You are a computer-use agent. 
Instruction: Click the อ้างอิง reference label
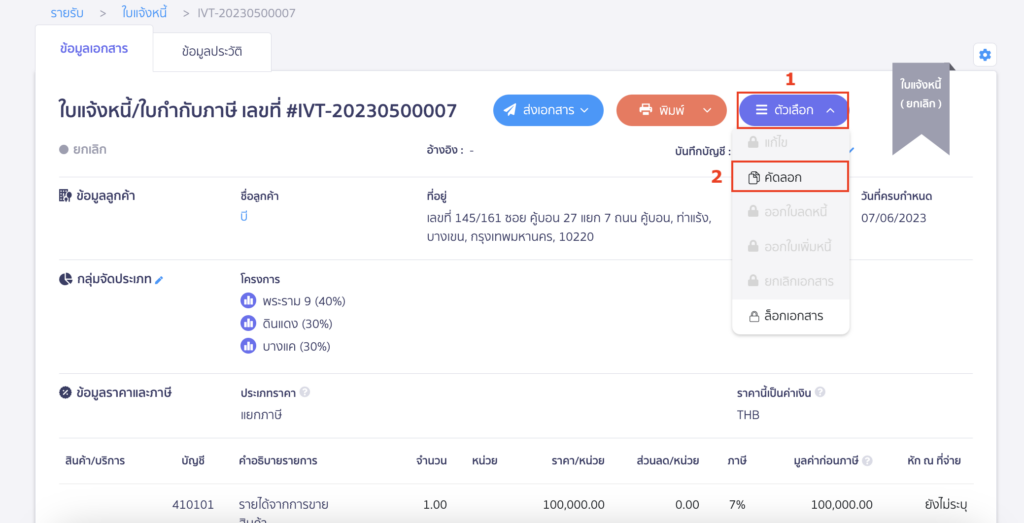(x=444, y=150)
